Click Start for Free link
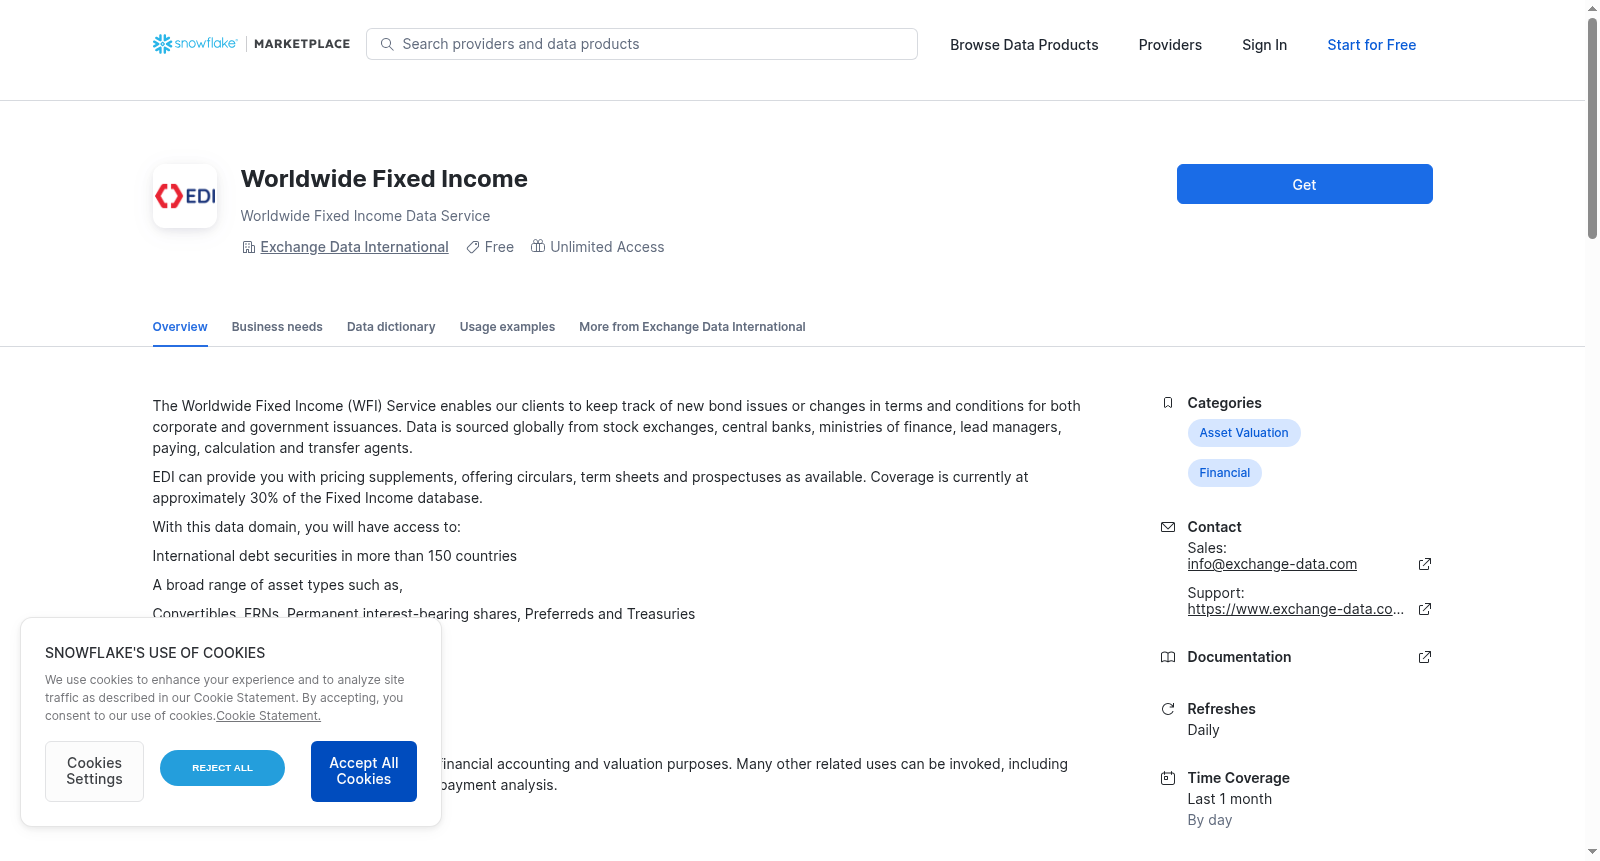The width and height of the screenshot is (1600, 861). coord(1371,45)
